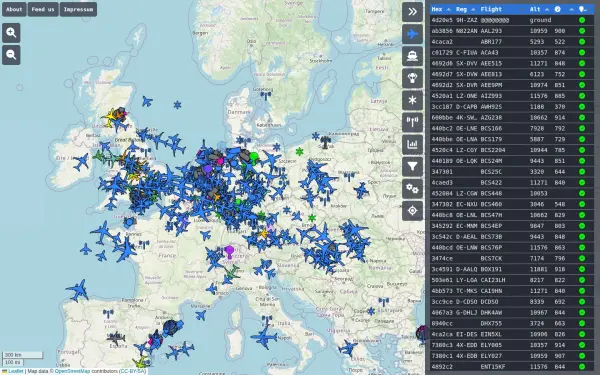Click the dark antenna marker near Kaliningrad
The width and height of the screenshot is (600, 375).
[x=325, y=142]
